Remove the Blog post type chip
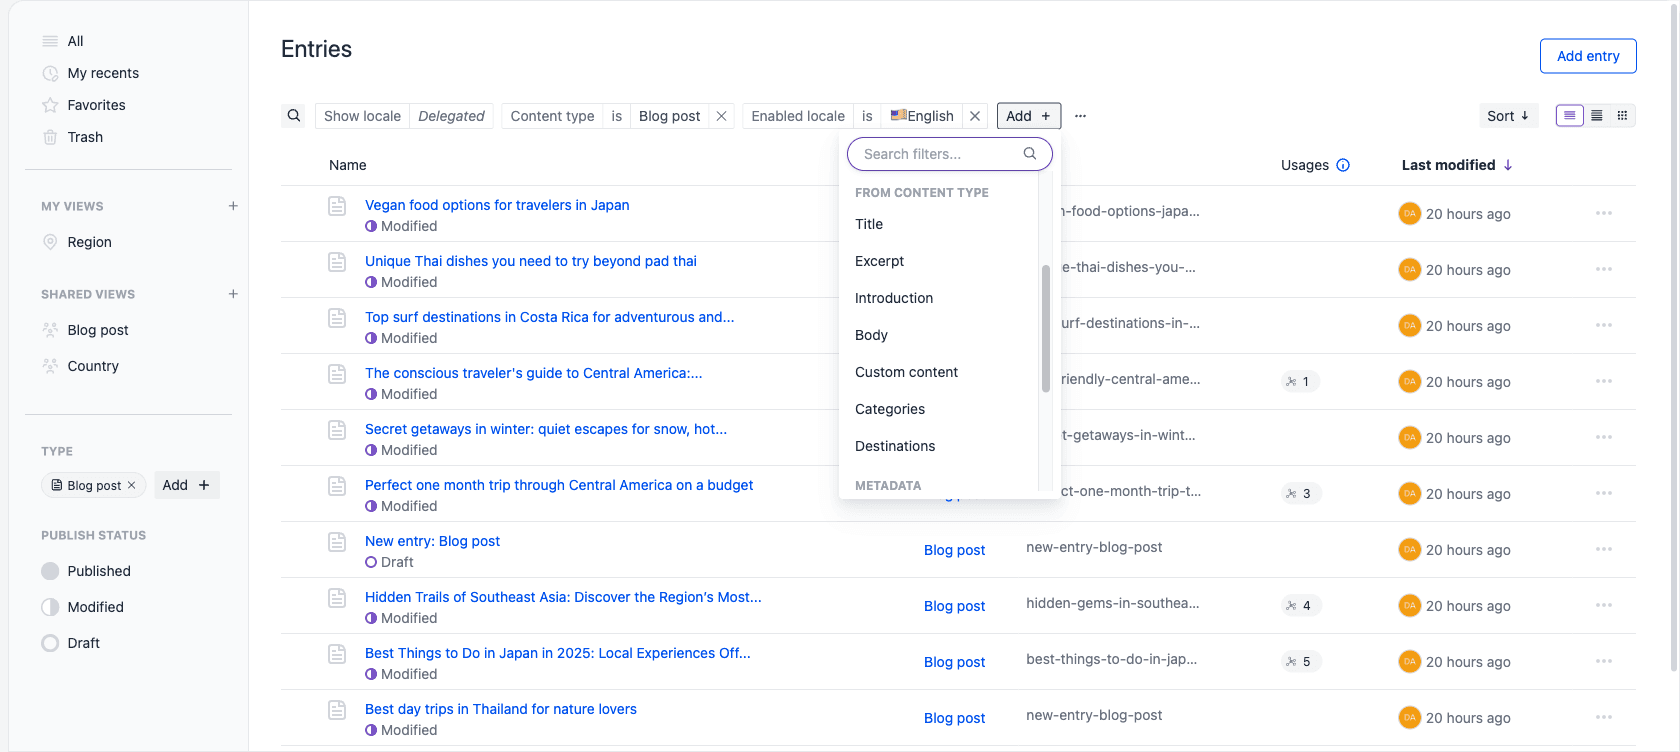 [131, 485]
